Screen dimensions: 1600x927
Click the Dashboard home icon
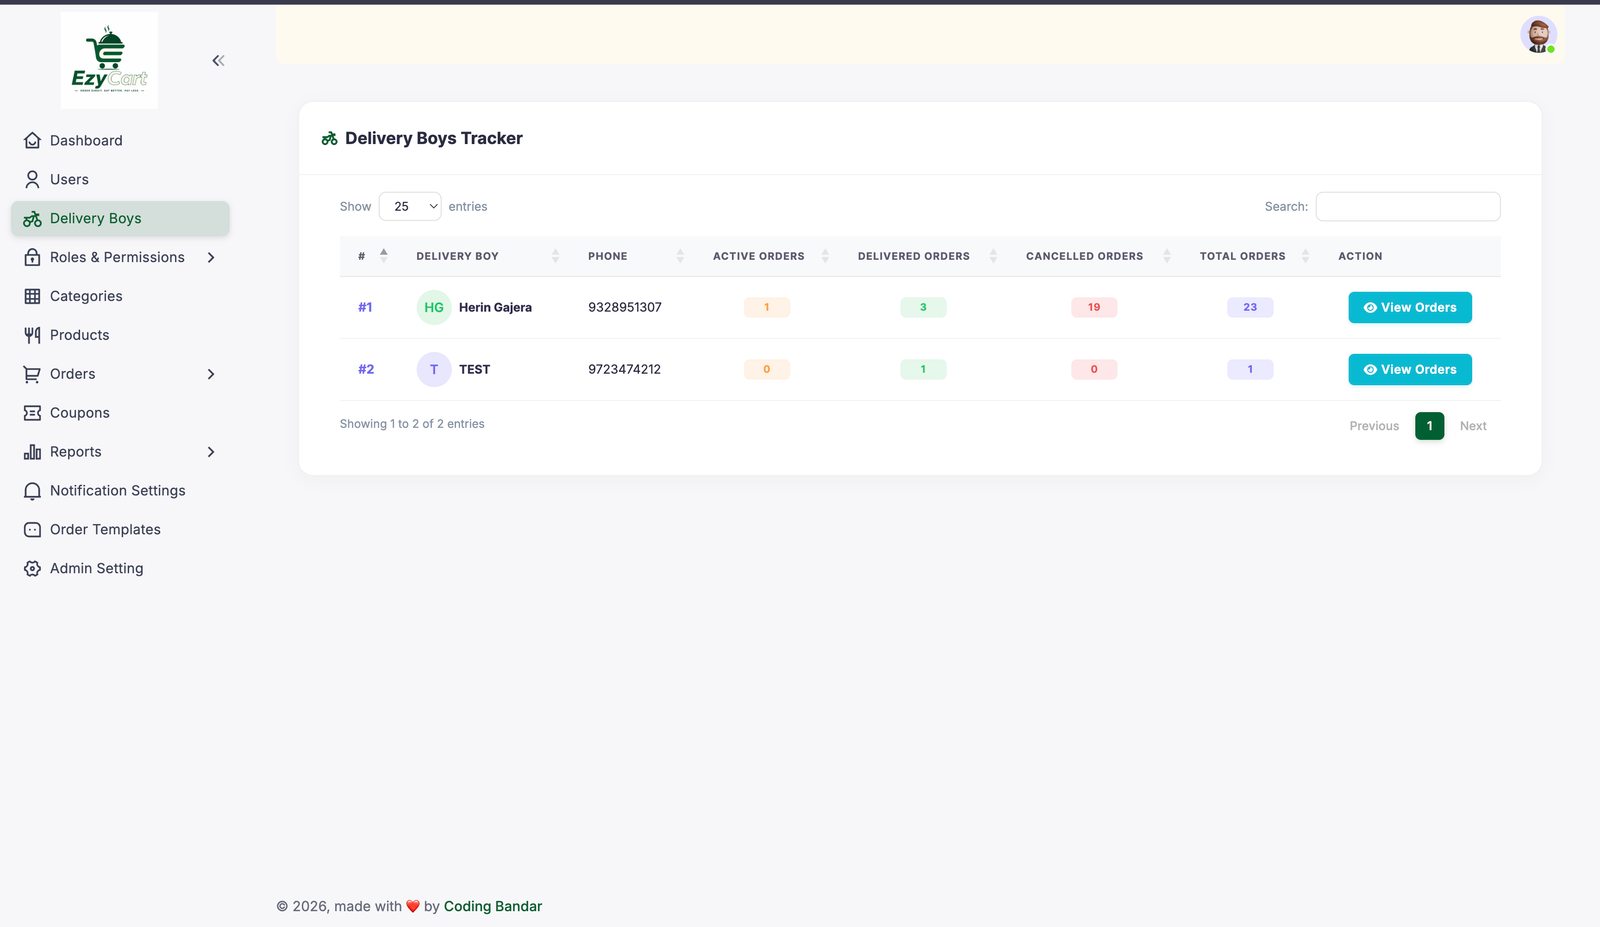click(32, 141)
